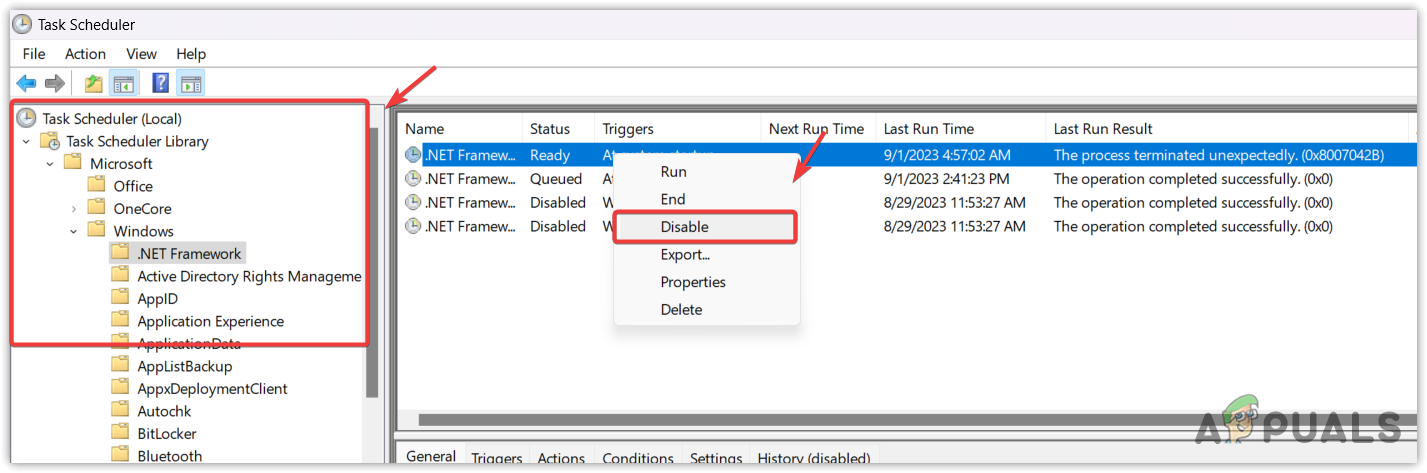Collapse the Microsoft tree node
1427x473 pixels.
(50, 163)
